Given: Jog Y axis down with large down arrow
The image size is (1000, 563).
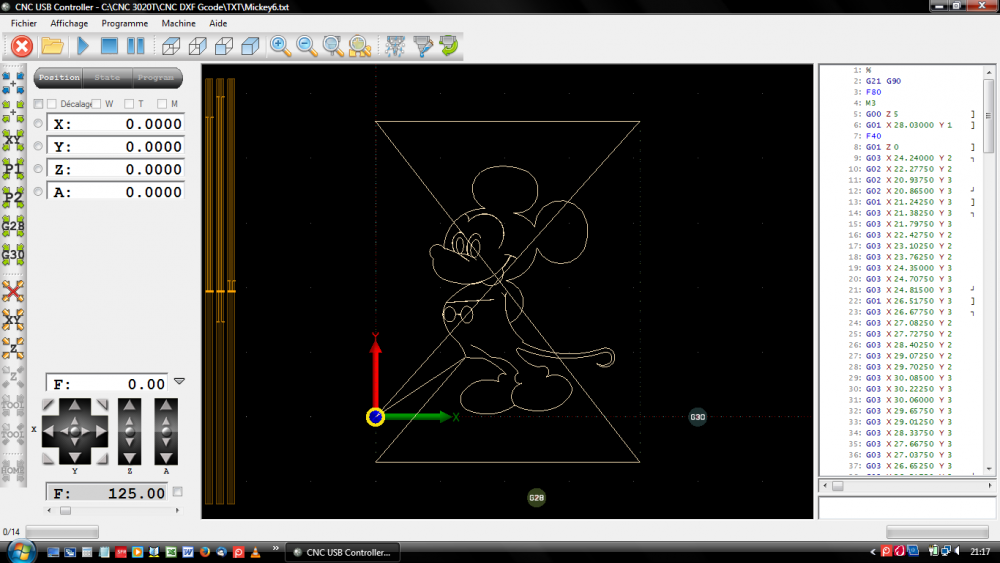Looking at the screenshot, I should coord(75,458).
